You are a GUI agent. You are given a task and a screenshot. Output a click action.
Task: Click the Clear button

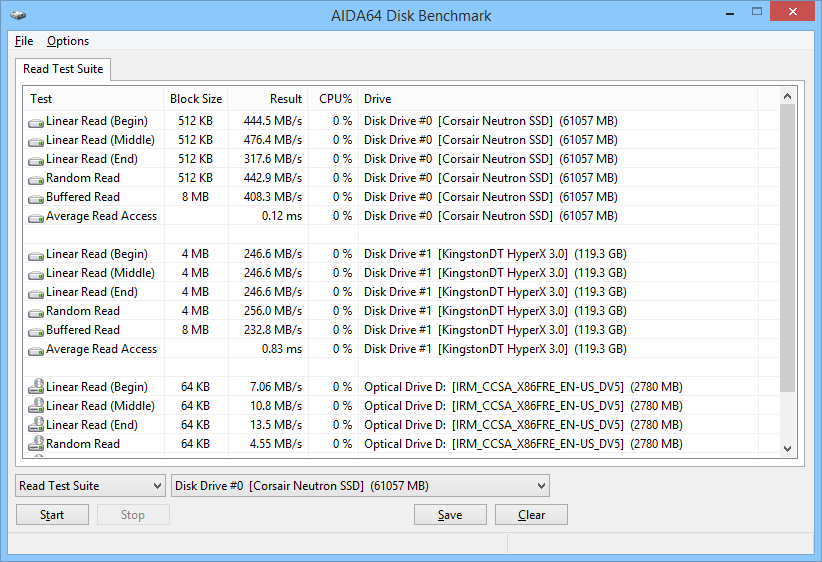[x=531, y=515]
